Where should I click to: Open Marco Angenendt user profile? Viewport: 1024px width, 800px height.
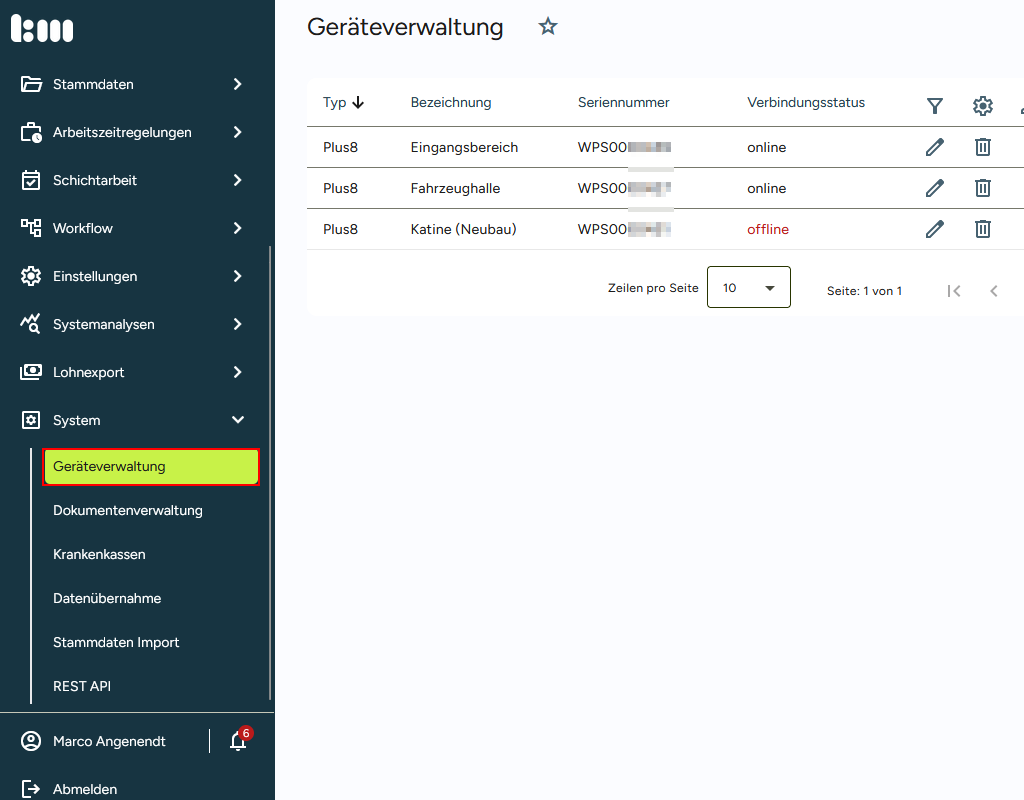coord(108,741)
